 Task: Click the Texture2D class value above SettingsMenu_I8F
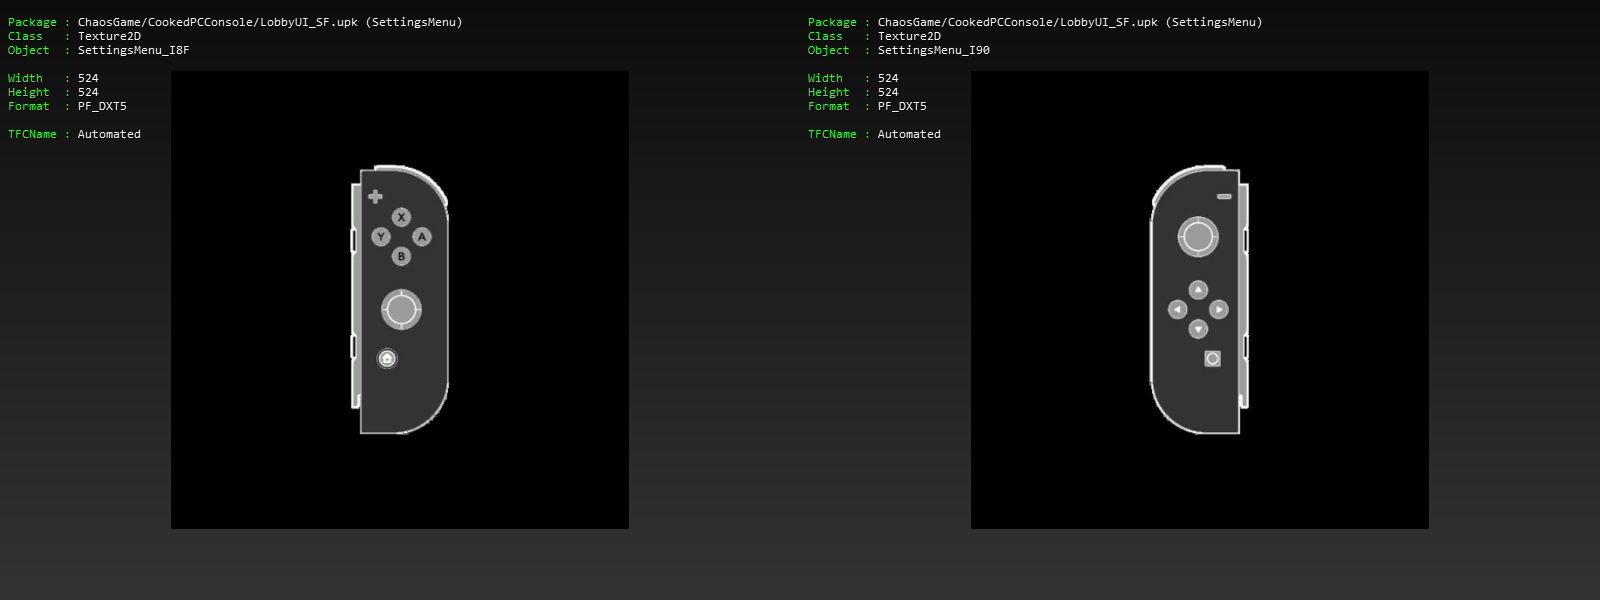[109, 36]
